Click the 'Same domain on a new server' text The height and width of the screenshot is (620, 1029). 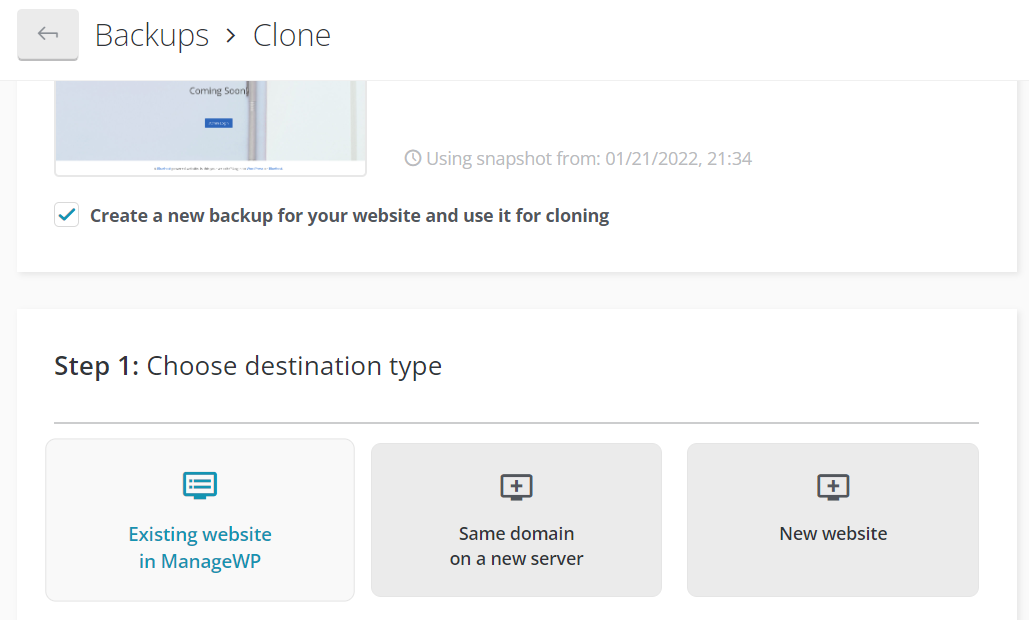(x=516, y=546)
